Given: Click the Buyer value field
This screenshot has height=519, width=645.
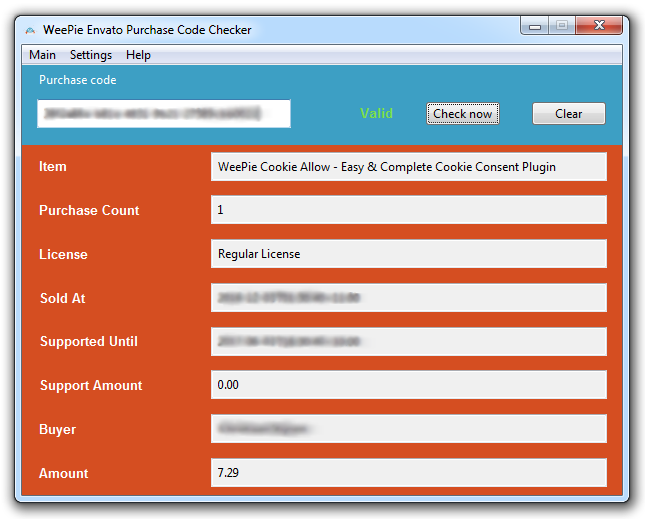Looking at the screenshot, I should [408, 429].
